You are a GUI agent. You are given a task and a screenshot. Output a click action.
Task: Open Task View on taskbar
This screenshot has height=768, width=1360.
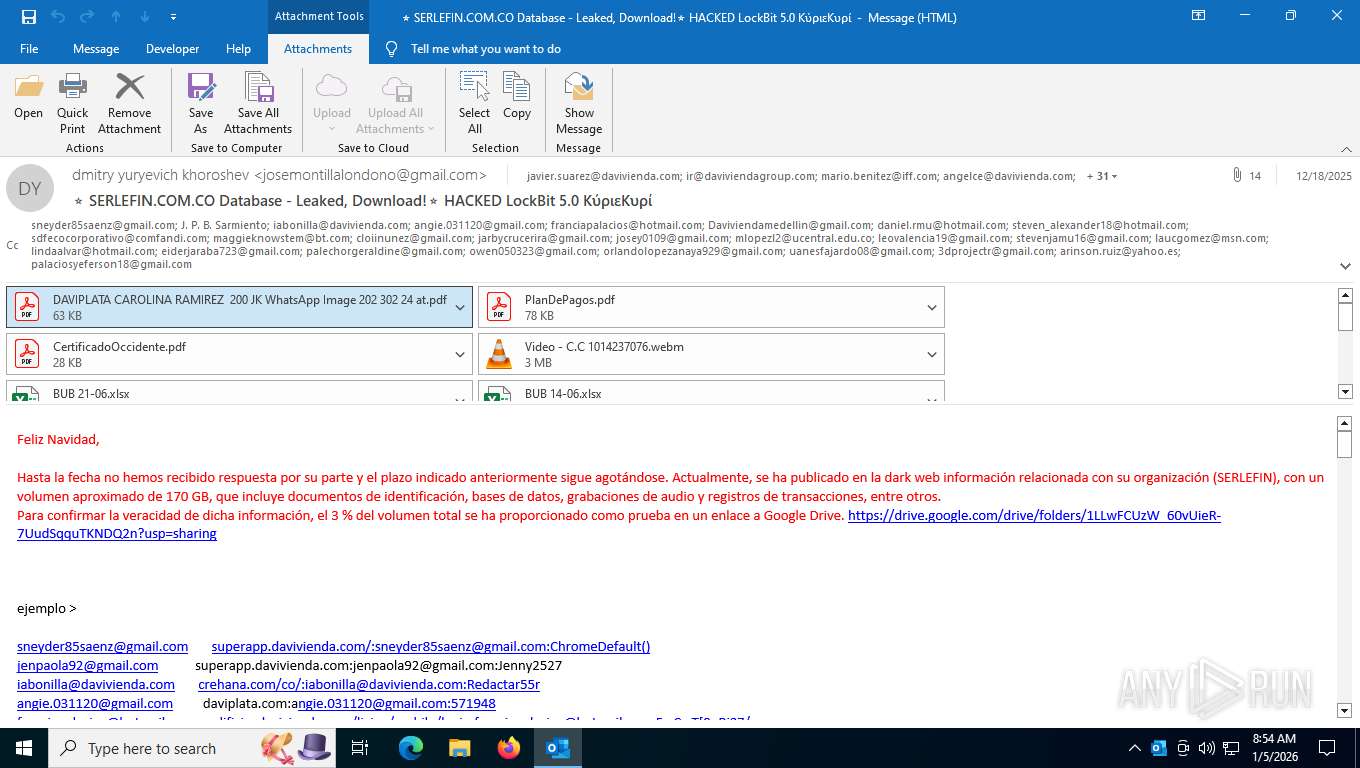pos(361,748)
